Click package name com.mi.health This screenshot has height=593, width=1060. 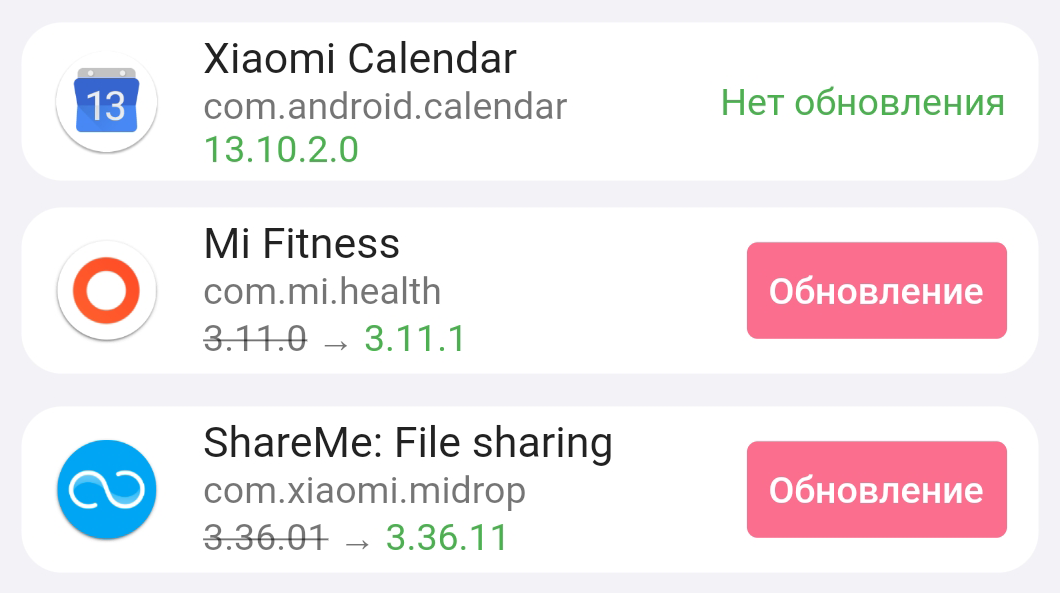(x=322, y=291)
